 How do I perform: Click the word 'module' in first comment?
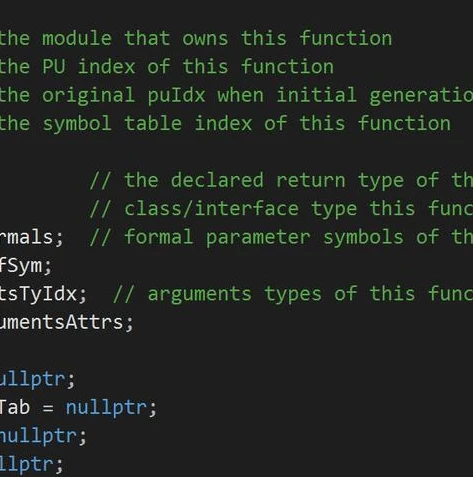tap(77, 38)
